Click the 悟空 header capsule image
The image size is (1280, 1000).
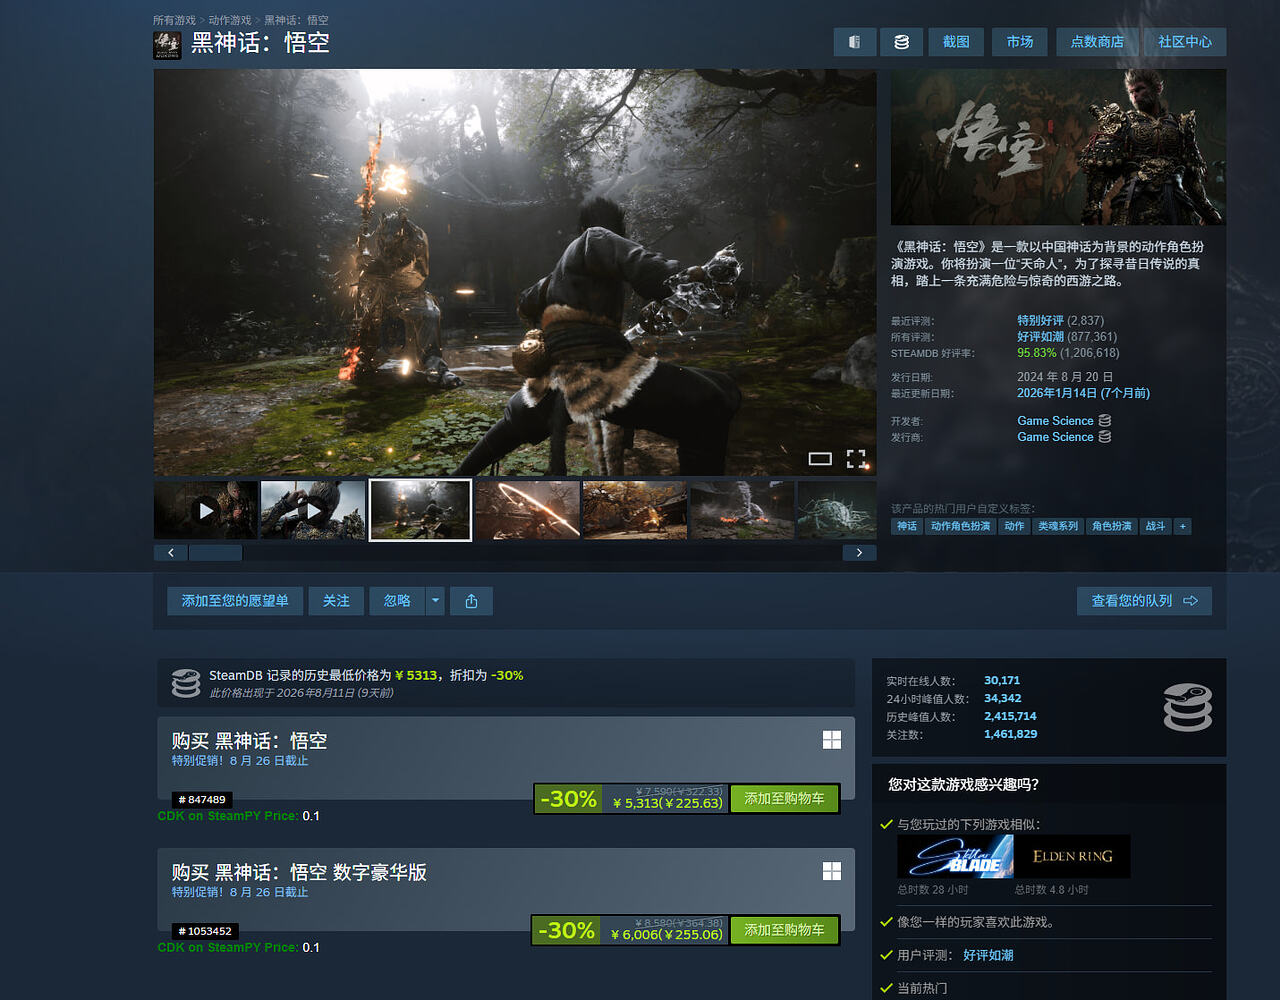tap(1058, 147)
